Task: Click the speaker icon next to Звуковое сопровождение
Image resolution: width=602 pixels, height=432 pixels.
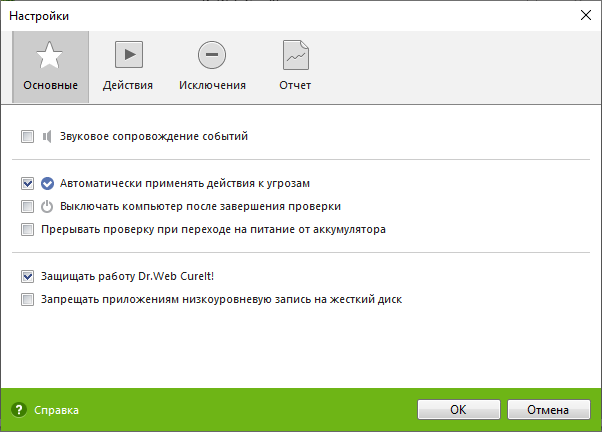Action: [47, 136]
